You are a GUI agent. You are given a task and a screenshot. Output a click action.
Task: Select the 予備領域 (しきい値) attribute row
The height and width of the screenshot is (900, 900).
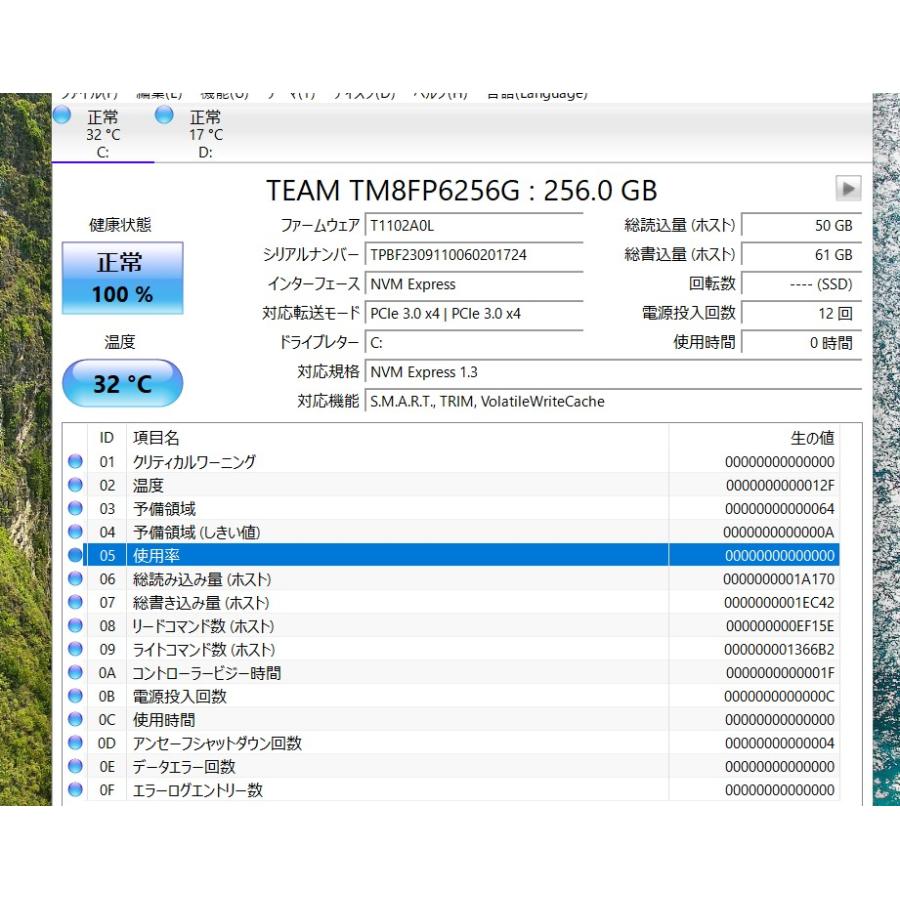click(x=451, y=532)
